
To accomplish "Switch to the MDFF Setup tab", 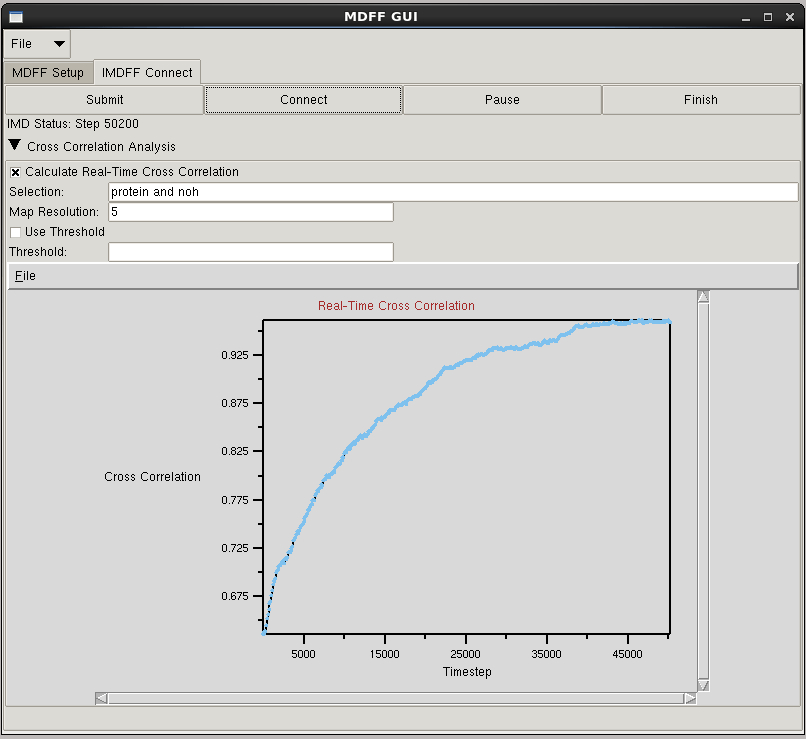I will 48,73.
